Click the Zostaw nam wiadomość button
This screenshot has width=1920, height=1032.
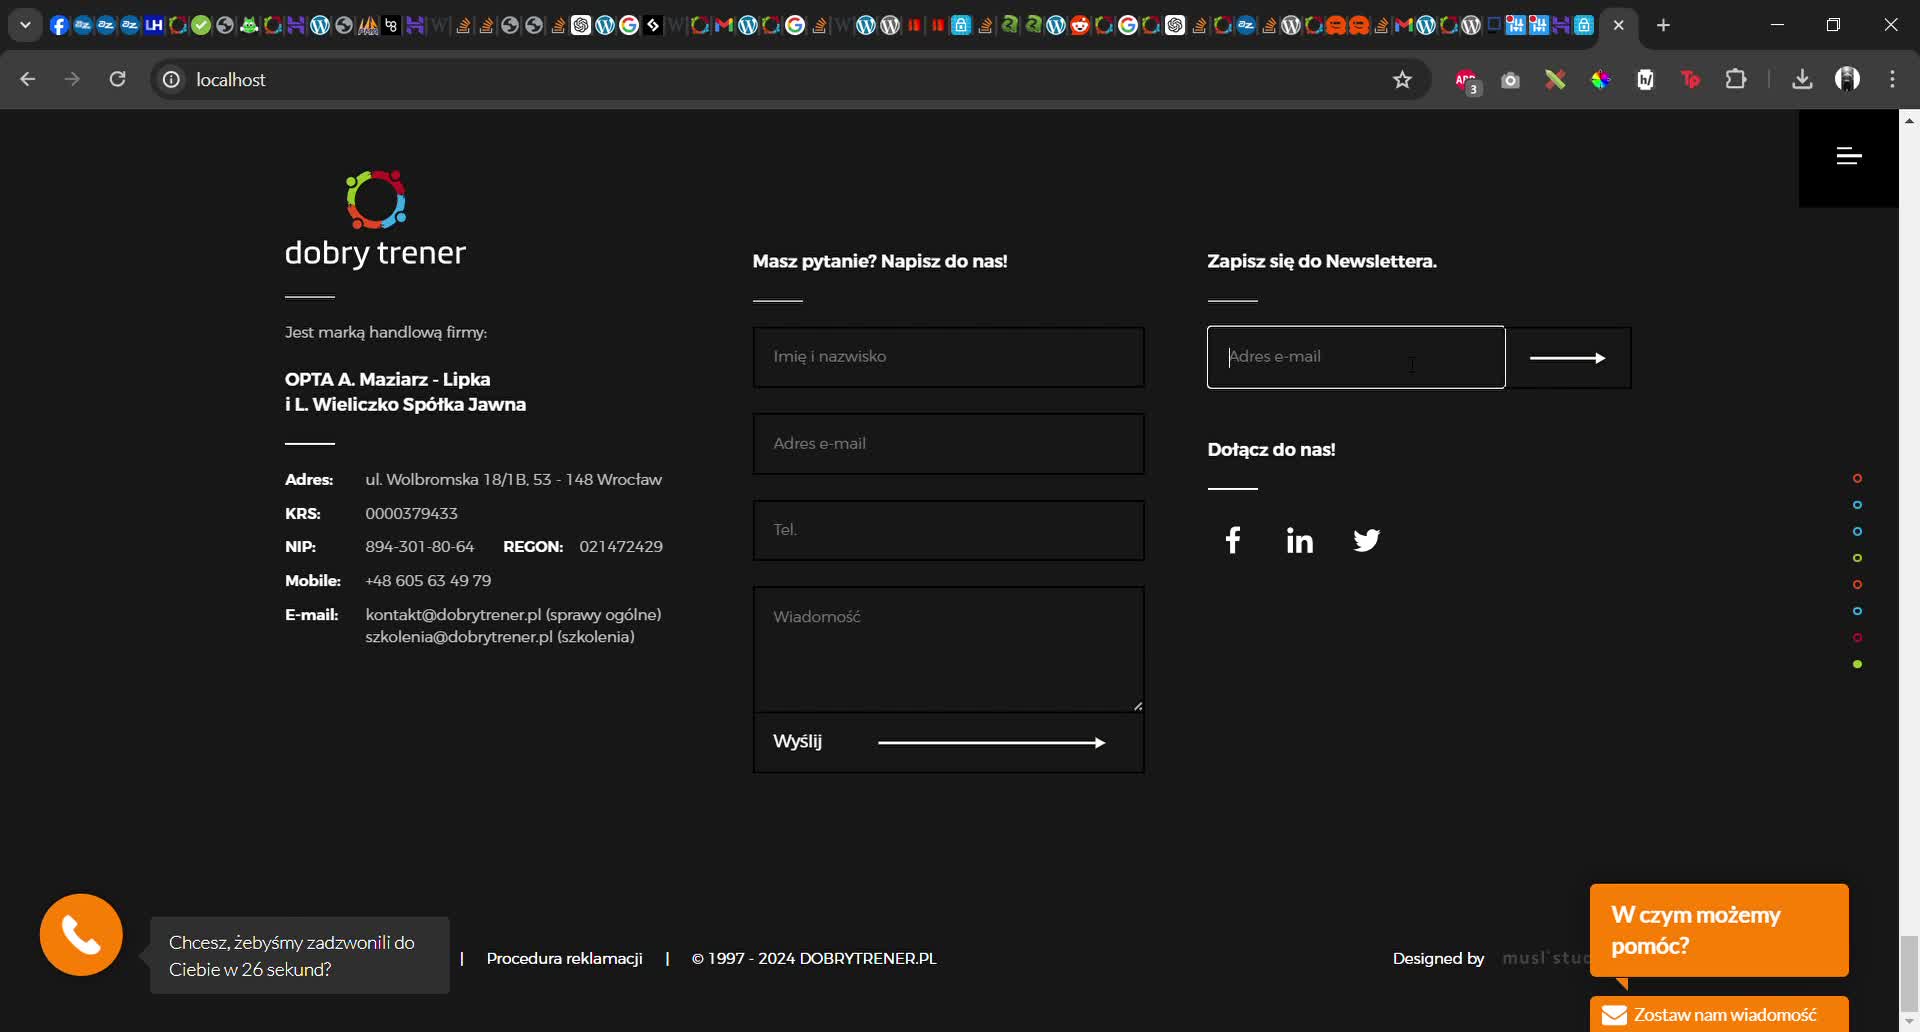1719,1014
